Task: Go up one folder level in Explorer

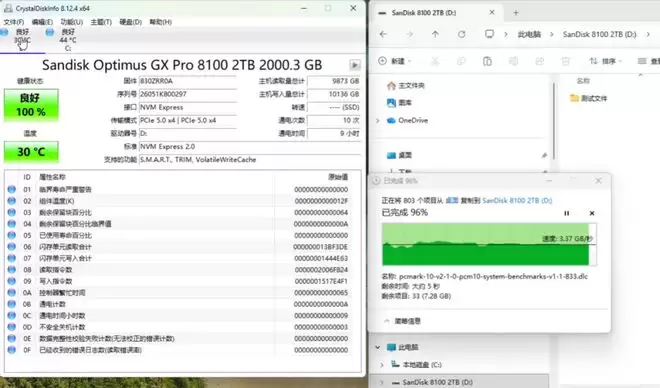Action: [435, 34]
